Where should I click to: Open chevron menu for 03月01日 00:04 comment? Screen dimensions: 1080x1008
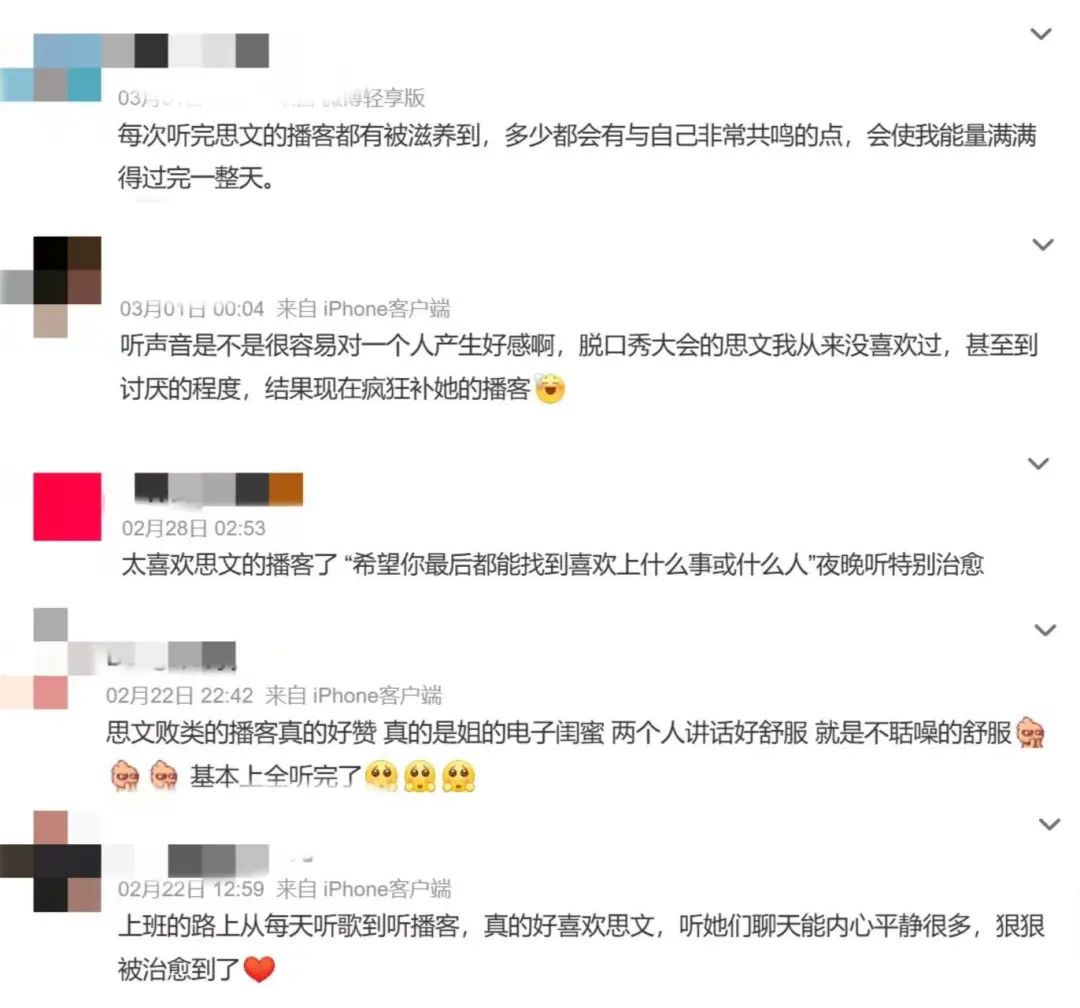(x=1043, y=245)
